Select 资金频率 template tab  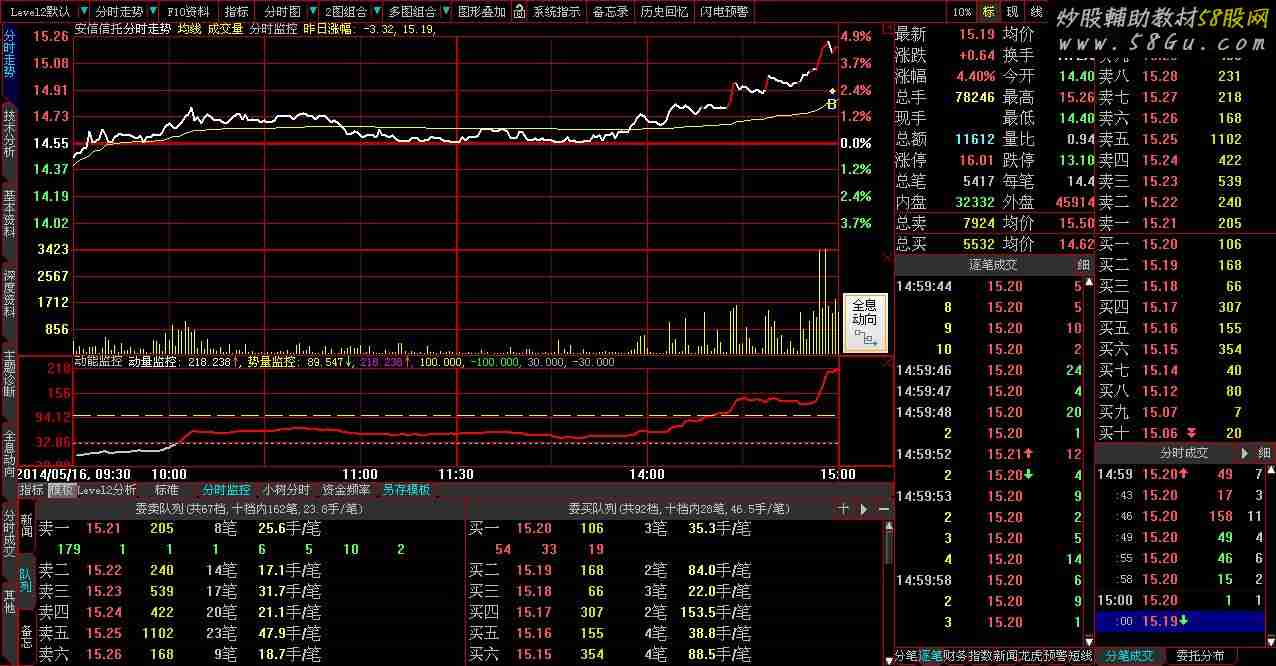[346, 490]
